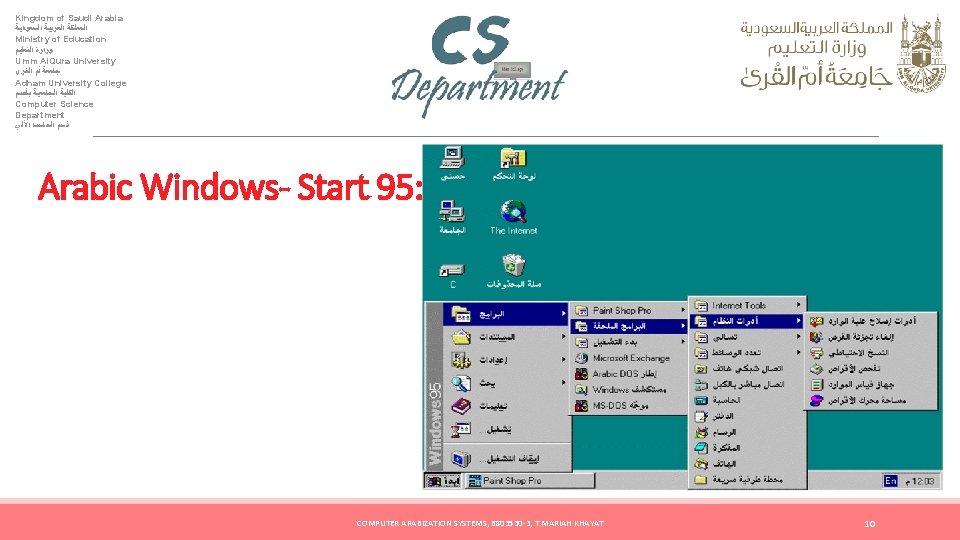The width and height of the screenshot is (960, 540).
Task: Open the HyperTerminal folder (محطة طرفية سريعة)
Action: tap(748, 479)
